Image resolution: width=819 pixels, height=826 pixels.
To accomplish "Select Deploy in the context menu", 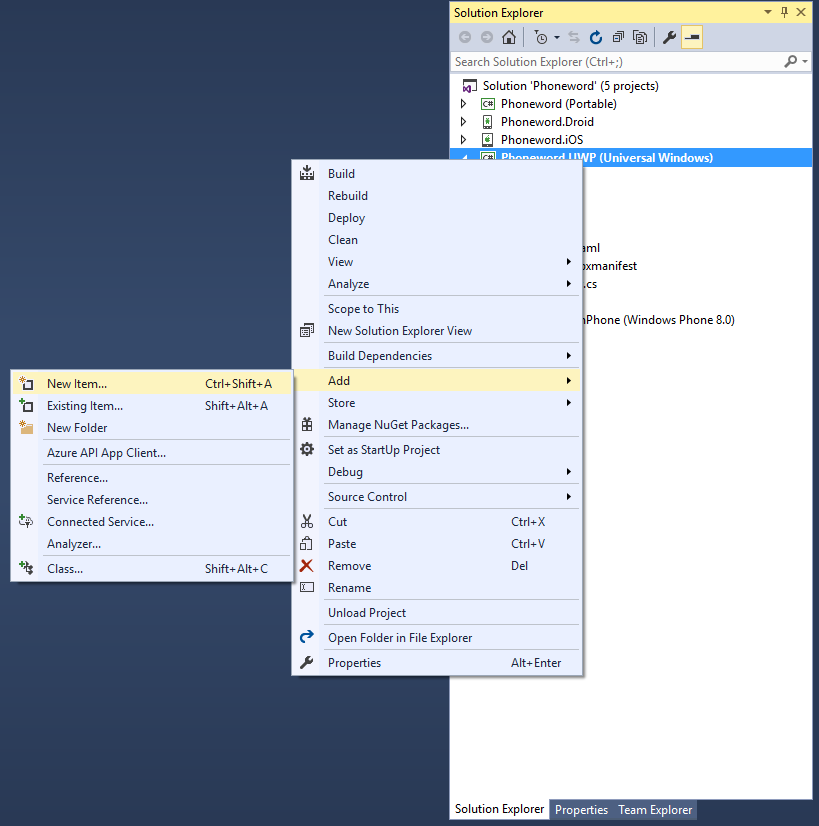I will (x=437, y=218).
